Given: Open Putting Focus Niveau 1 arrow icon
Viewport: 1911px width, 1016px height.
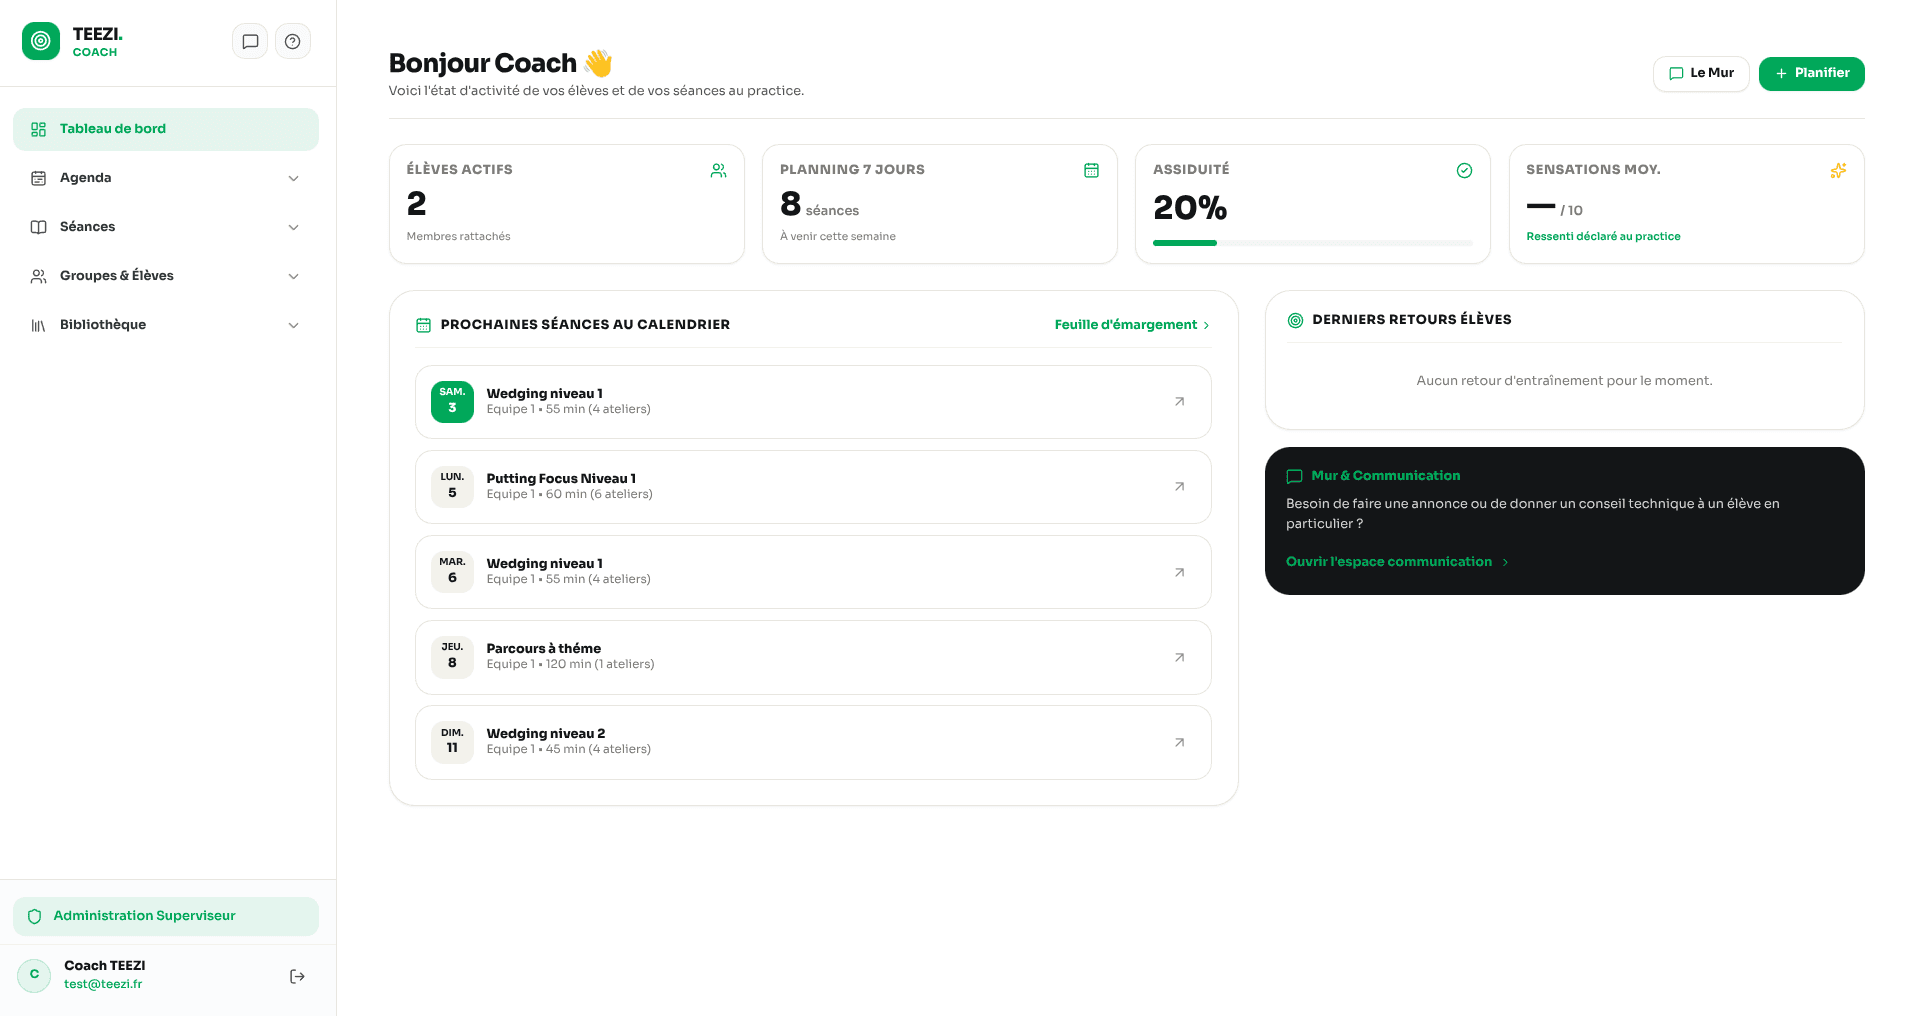Looking at the screenshot, I should pos(1179,487).
